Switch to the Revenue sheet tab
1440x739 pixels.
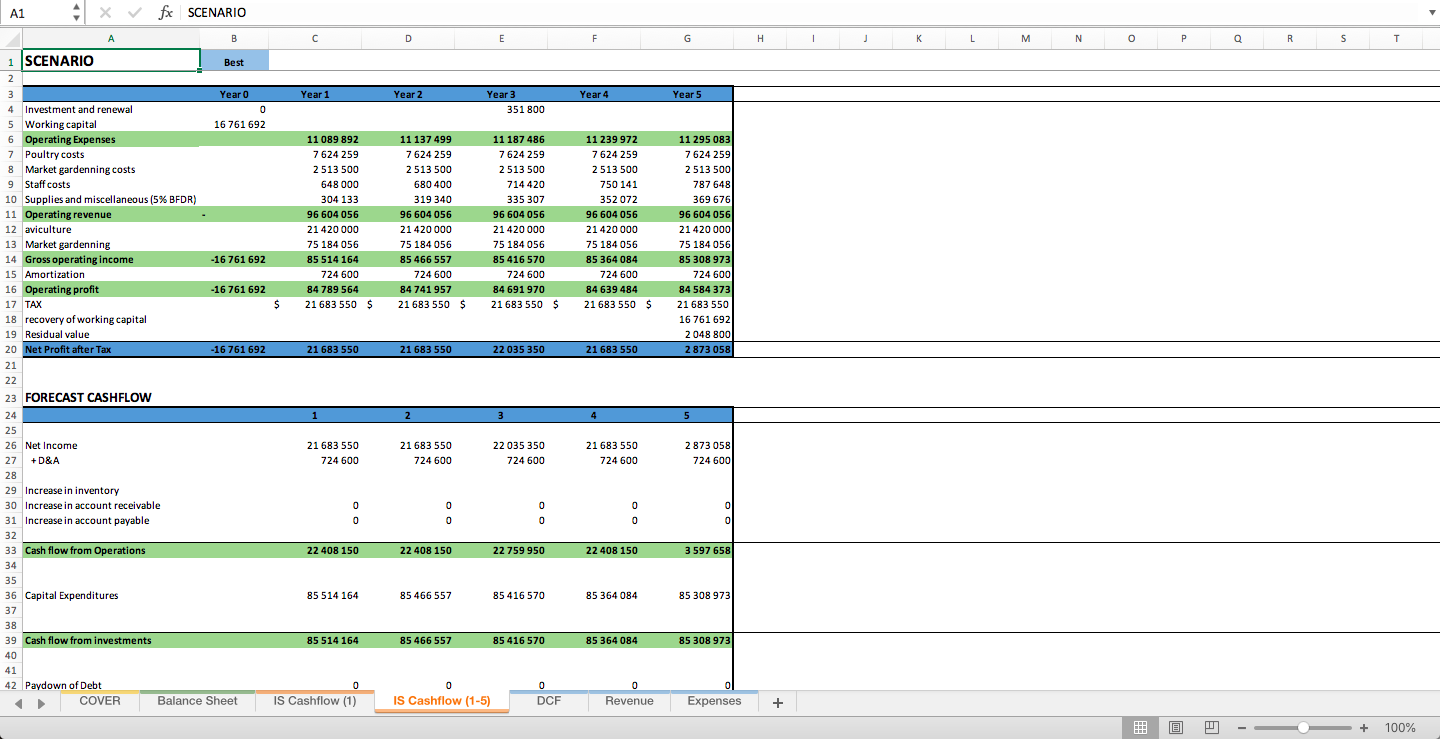pyautogui.click(x=629, y=701)
